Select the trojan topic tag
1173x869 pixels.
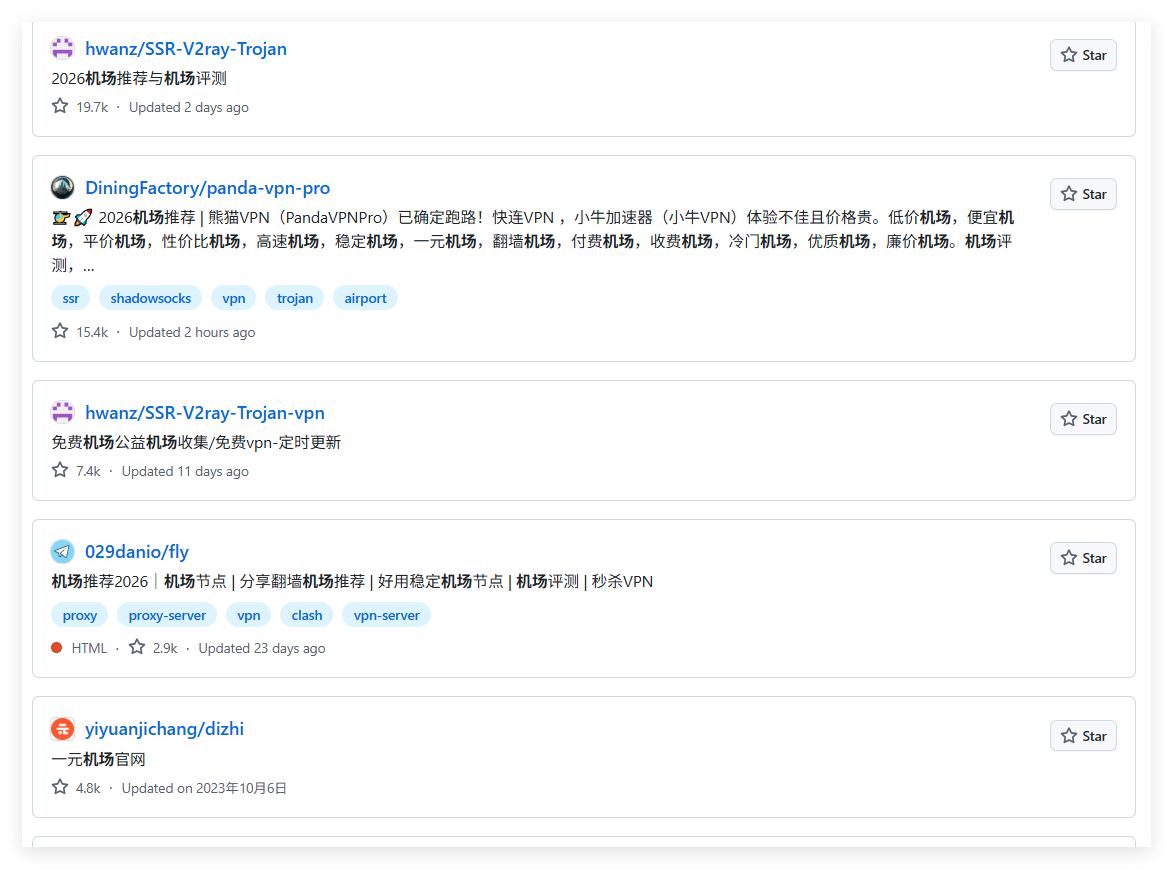click(295, 298)
